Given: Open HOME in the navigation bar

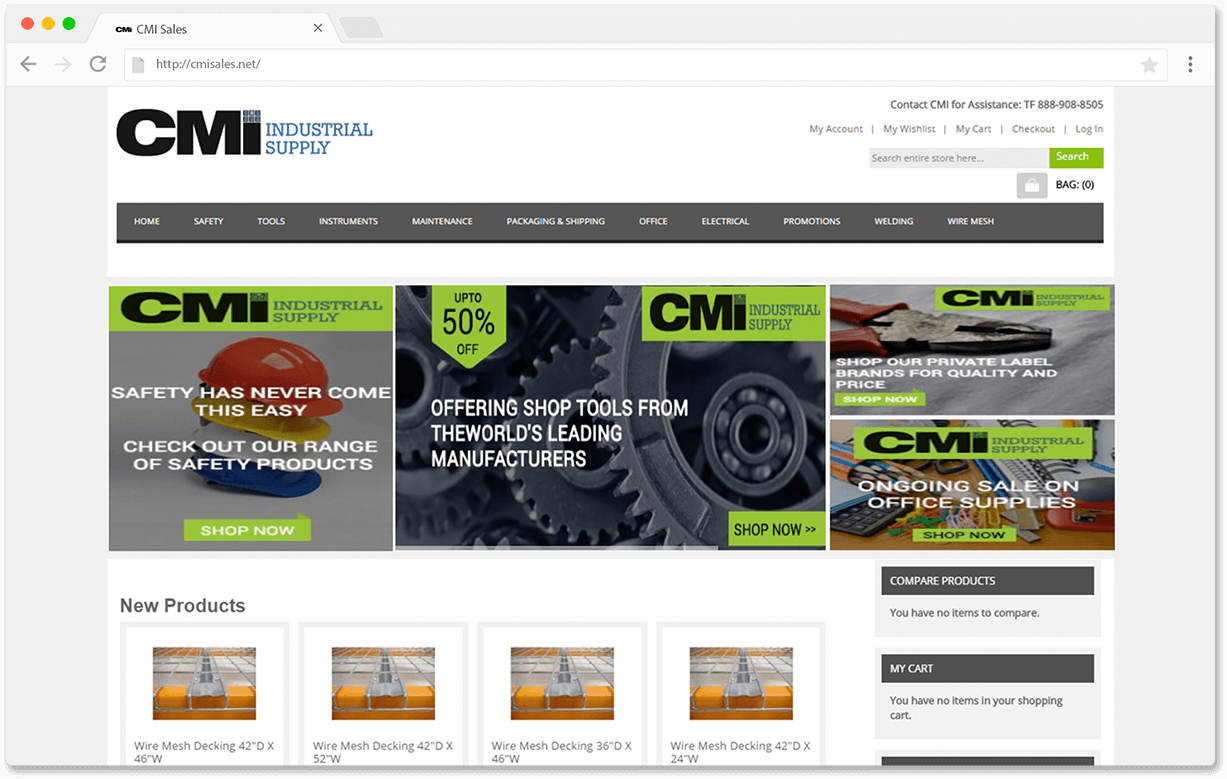Looking at the screenshot, I should click(147, 221).
